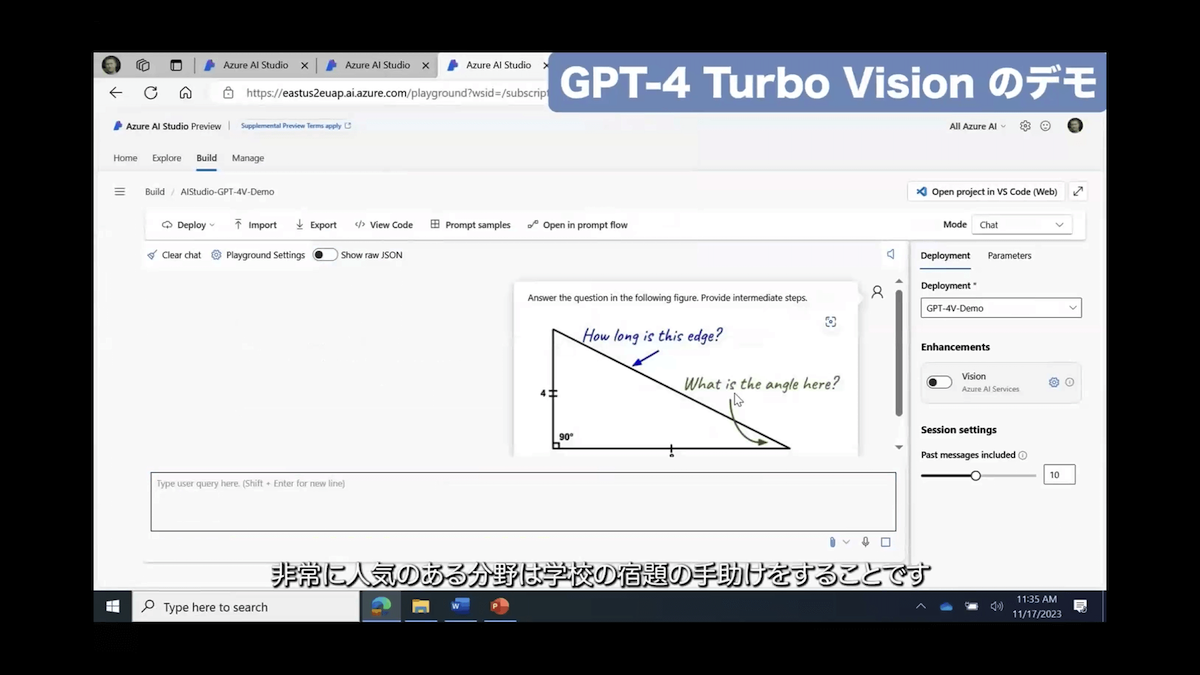Toggle the hamburger navigation menu
Image resolution: width=1200 pixels, height=675 pixels.
click(x=120, y=191)
